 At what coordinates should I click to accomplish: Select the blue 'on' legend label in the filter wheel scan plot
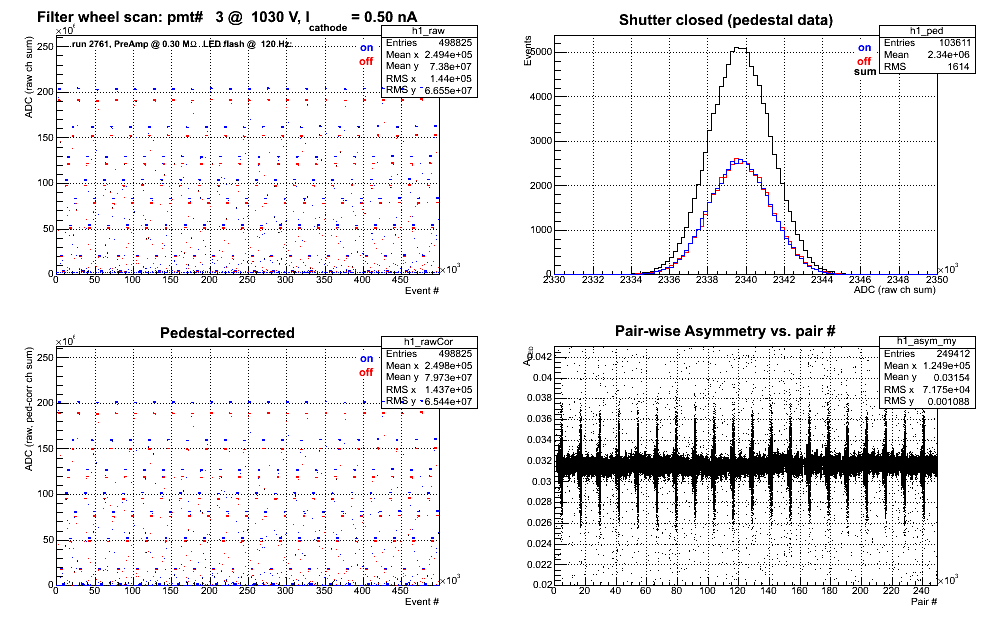click(x=367, y=48)
